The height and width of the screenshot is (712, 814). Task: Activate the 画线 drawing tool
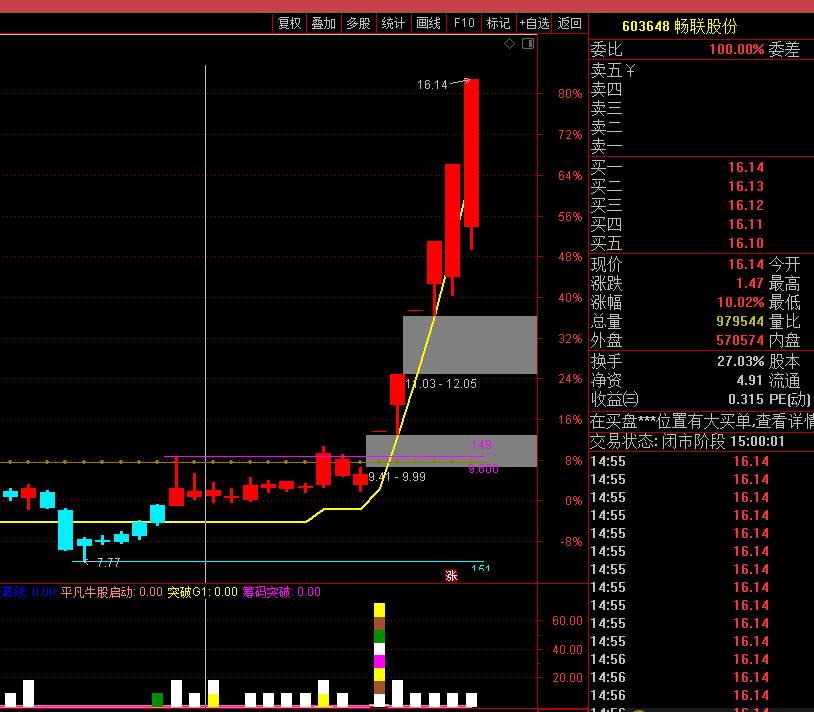click(428, 23)
